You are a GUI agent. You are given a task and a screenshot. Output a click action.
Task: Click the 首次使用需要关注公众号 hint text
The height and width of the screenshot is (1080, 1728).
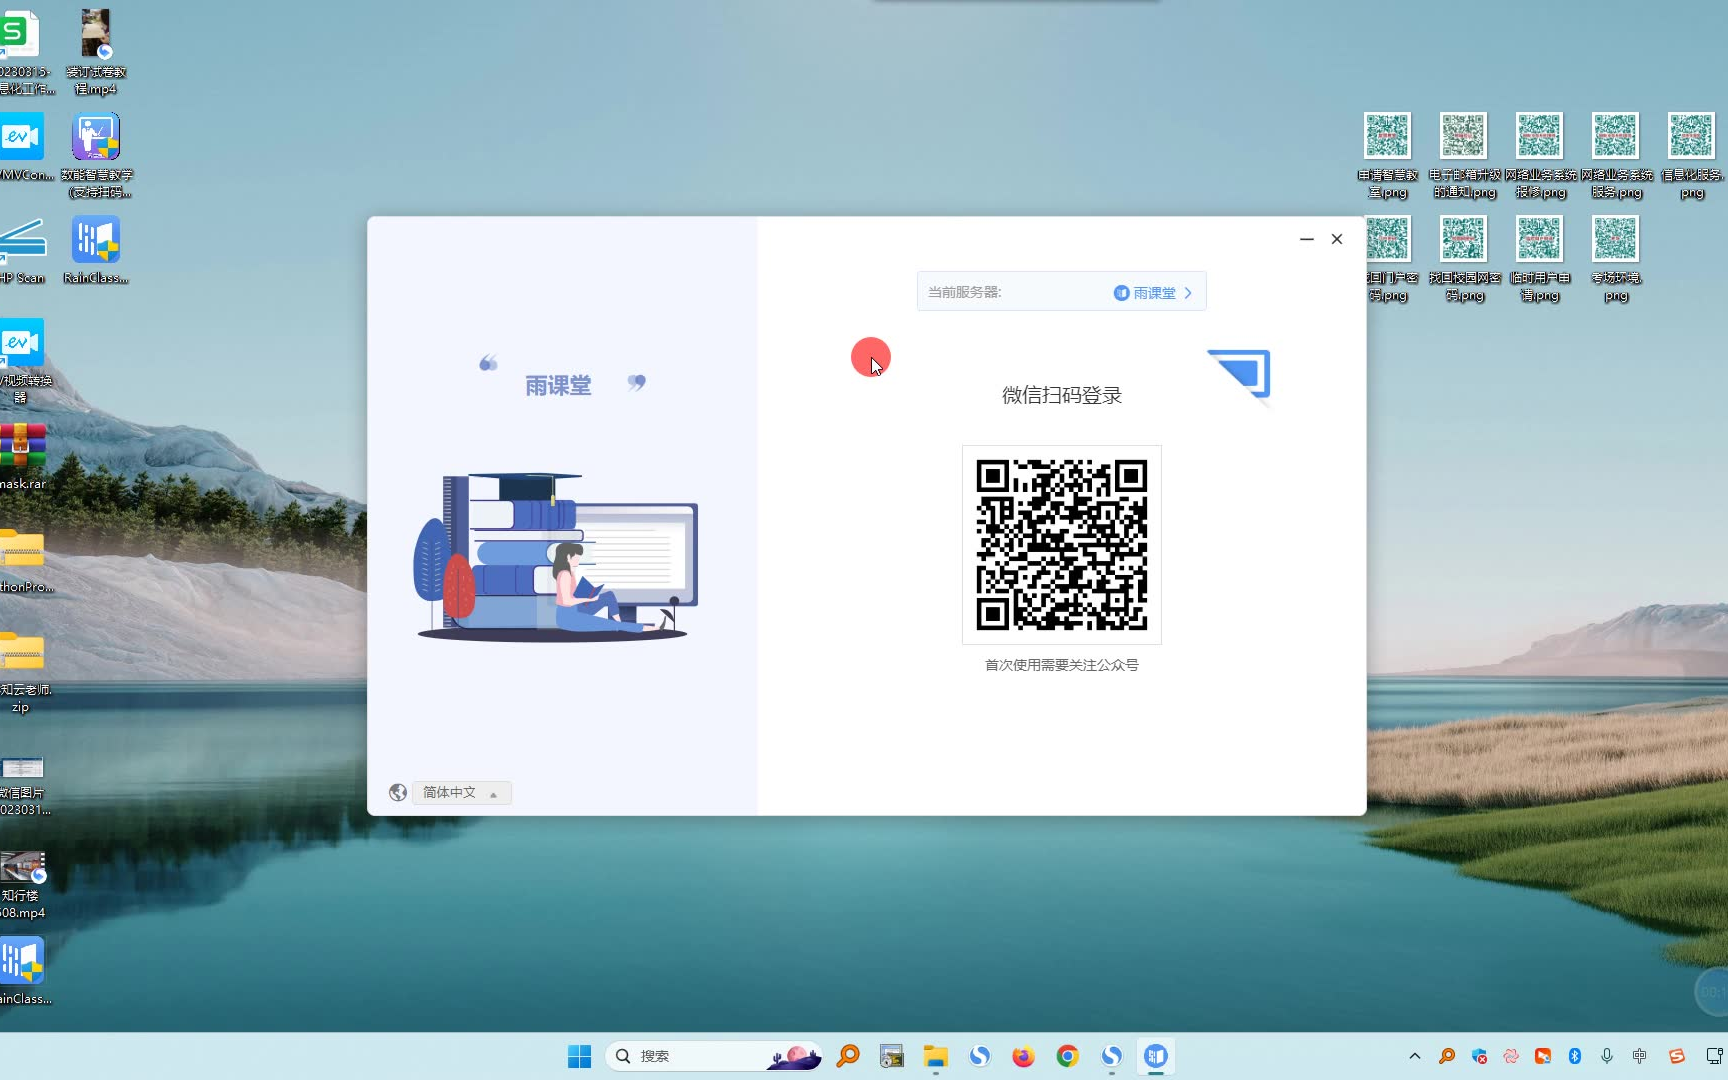[x=1061, y=665]
